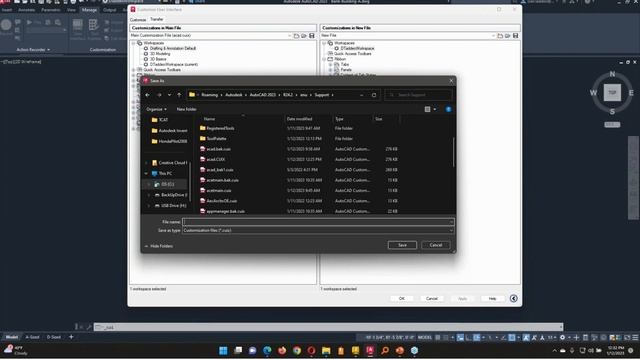
Task: Switch to Transfer tab in CUI
Action: 156,19
